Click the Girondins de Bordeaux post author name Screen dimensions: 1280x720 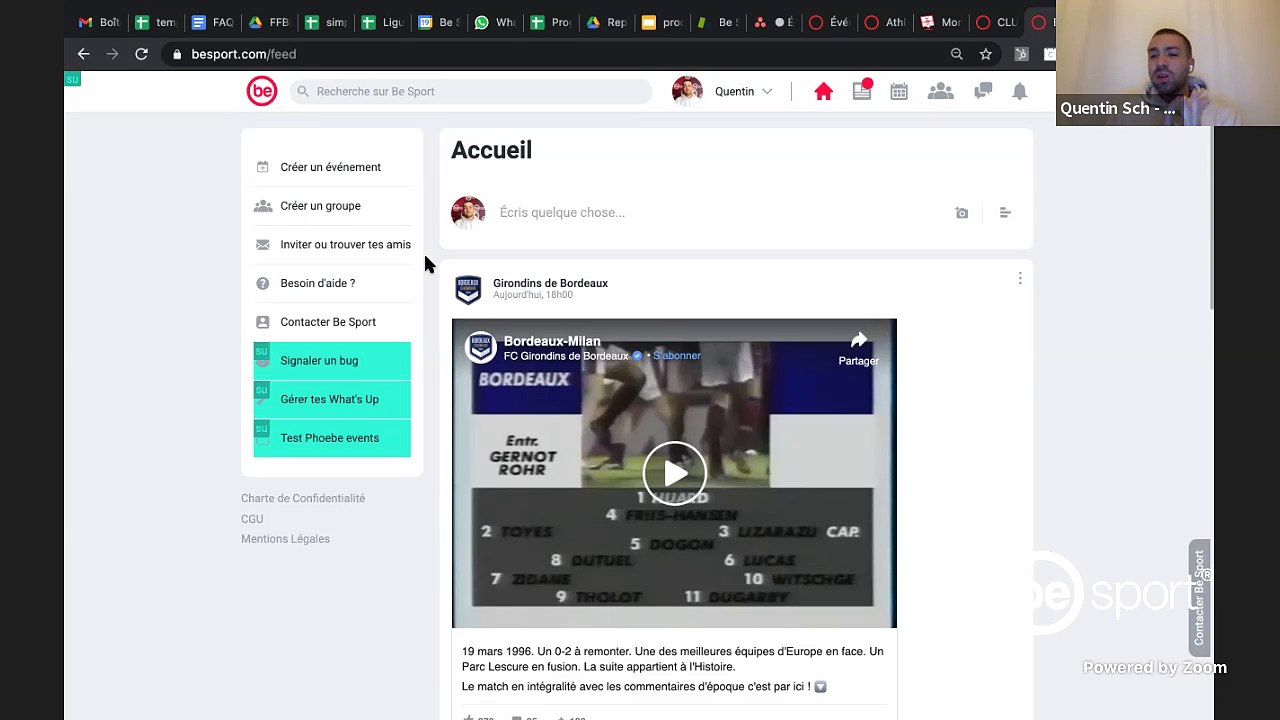550,283
